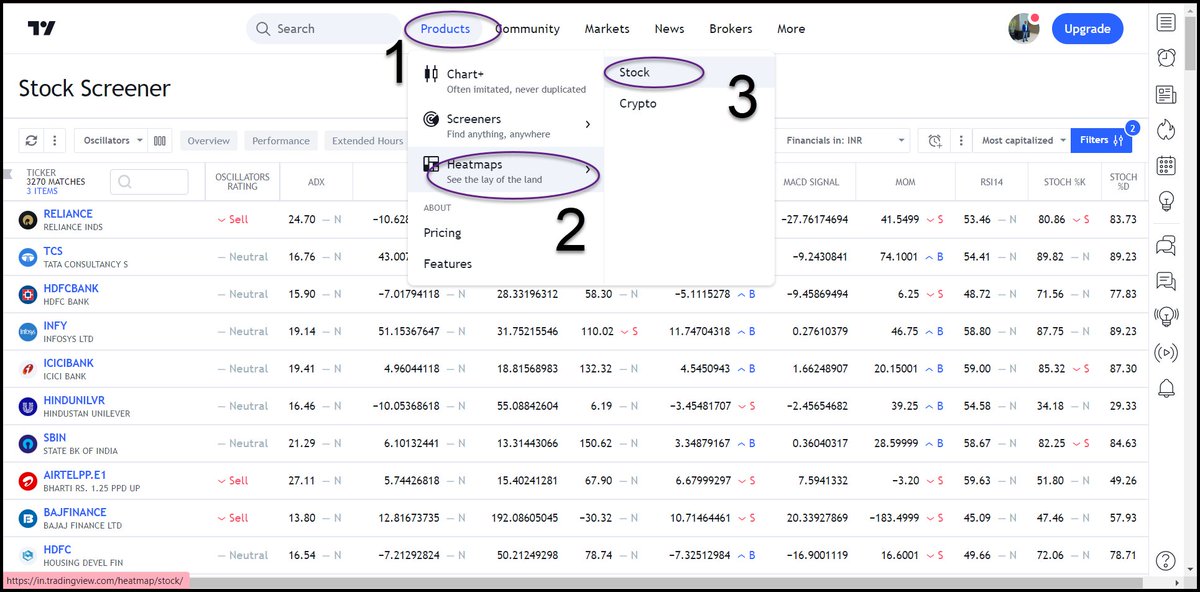Image resolution: width=1200 pixels, height=592 pixels.
Task: Open three-dot menu next to alert icon
Action: (x=959, y=141)
